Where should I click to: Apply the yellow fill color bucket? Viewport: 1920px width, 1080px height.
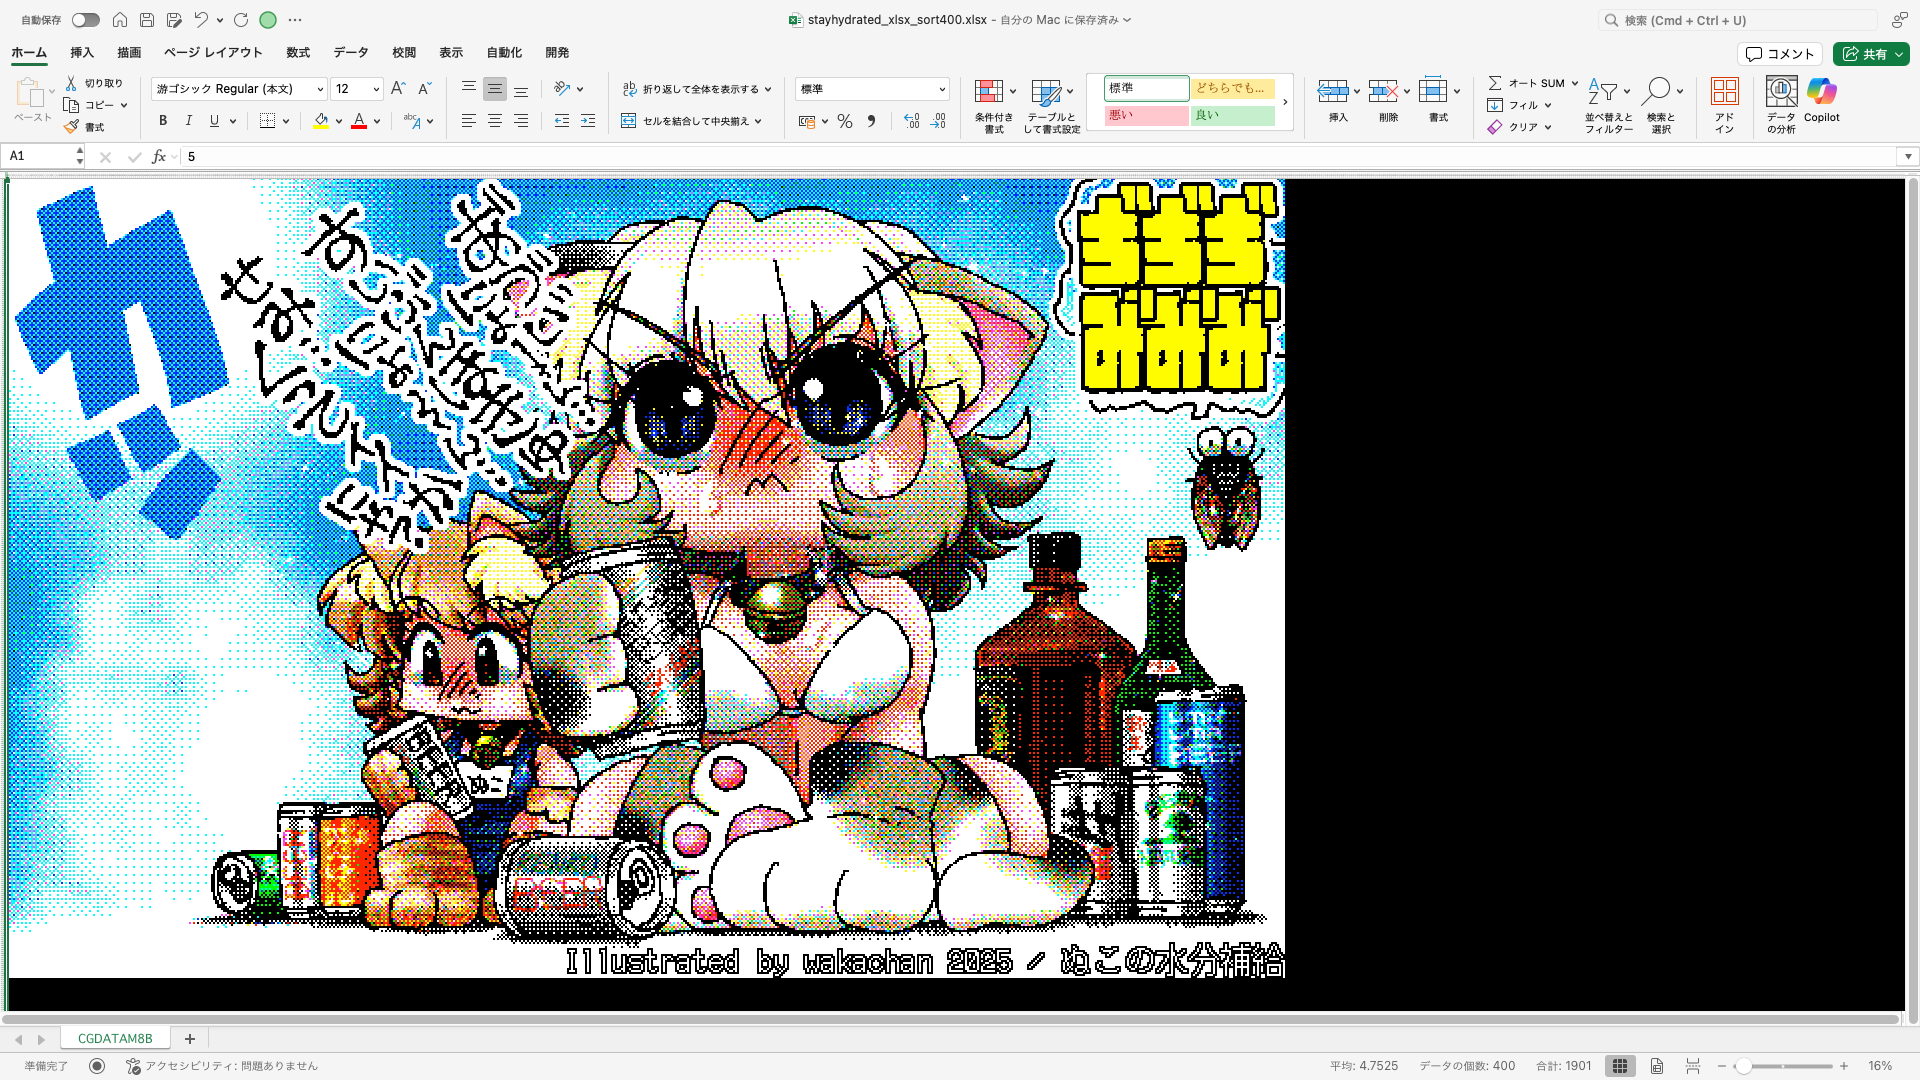point(321,121)
